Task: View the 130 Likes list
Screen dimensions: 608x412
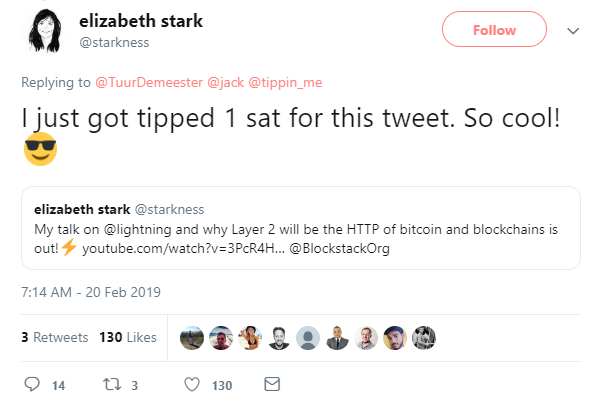Action: pyautogui.click(x=128, y=338)
